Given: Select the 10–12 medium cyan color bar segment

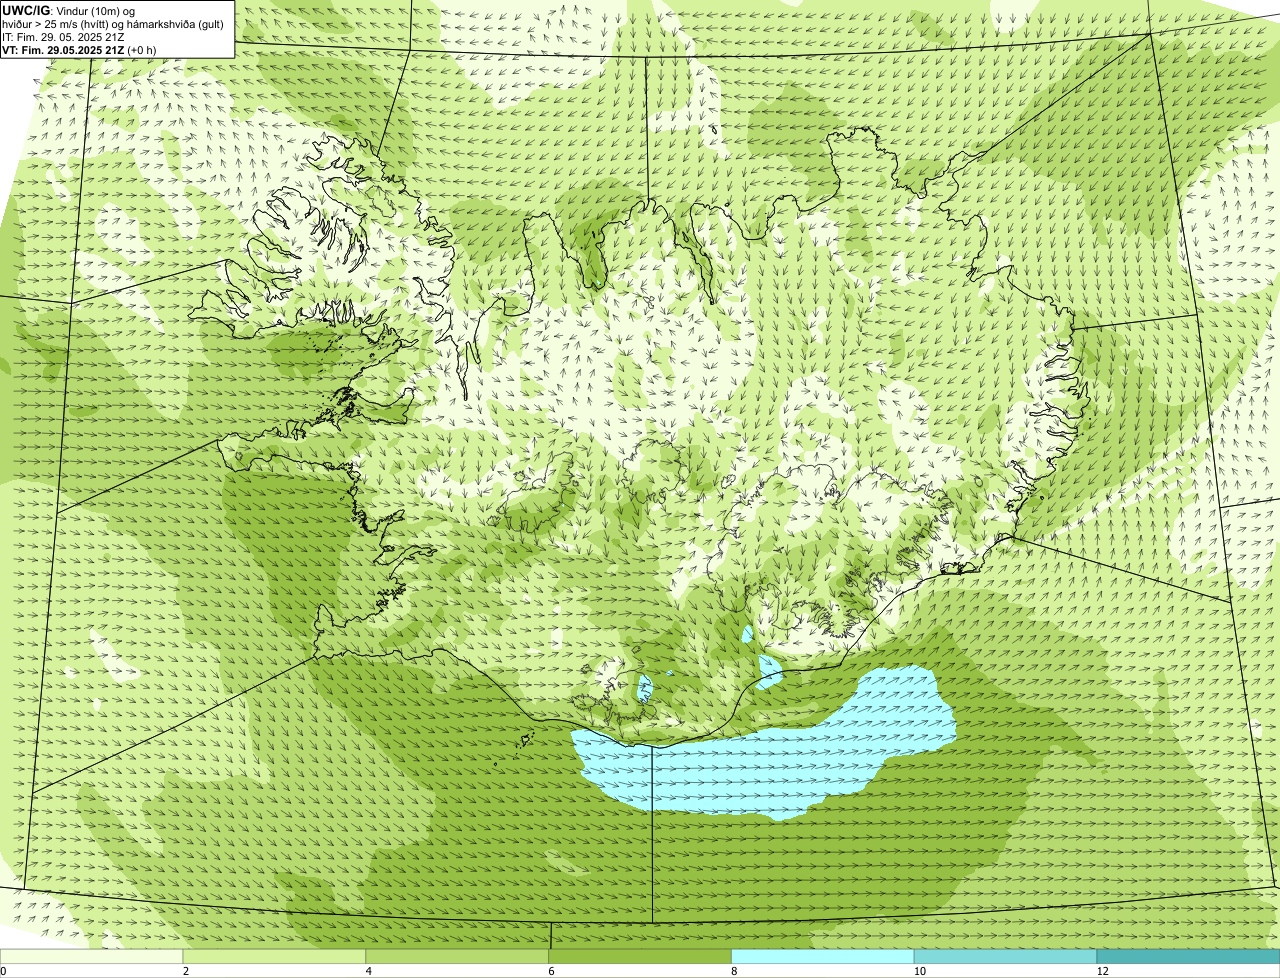Looking at the screenshot, I should point(1005,956).
